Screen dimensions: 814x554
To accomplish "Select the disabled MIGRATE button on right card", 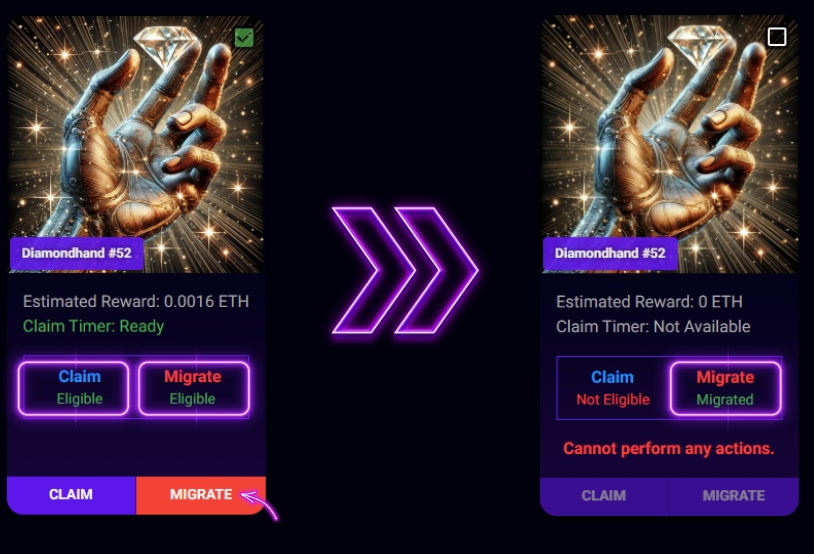I will coord(734,496).
